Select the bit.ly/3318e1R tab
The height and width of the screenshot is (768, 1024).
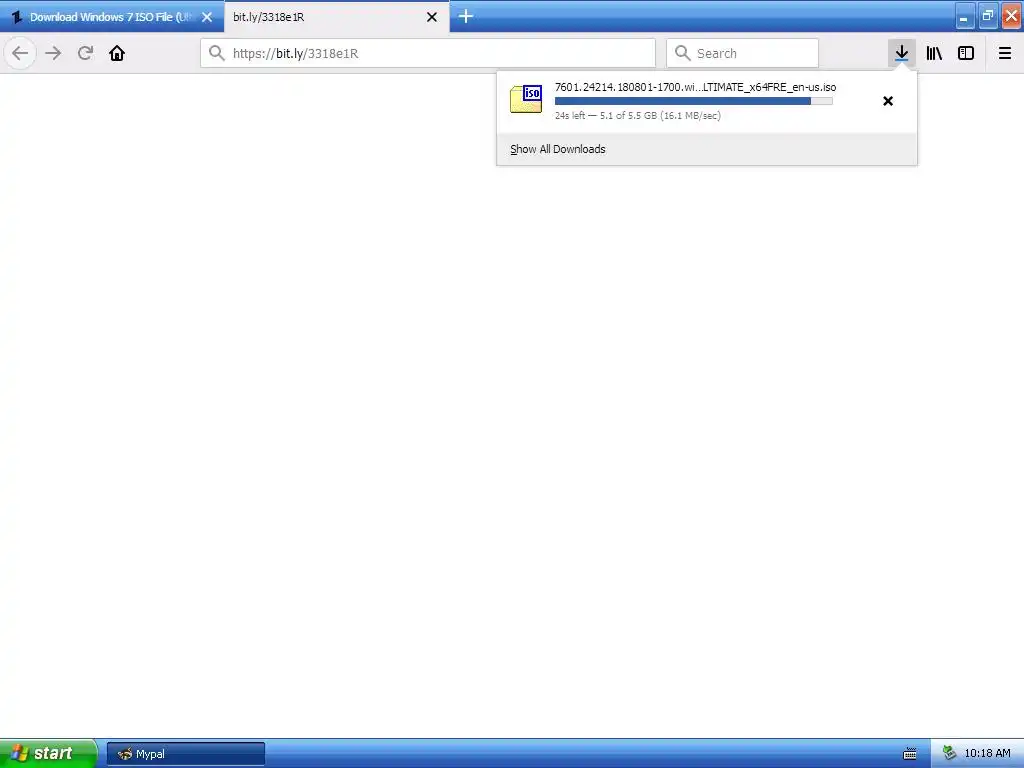(x=336, y=17)
